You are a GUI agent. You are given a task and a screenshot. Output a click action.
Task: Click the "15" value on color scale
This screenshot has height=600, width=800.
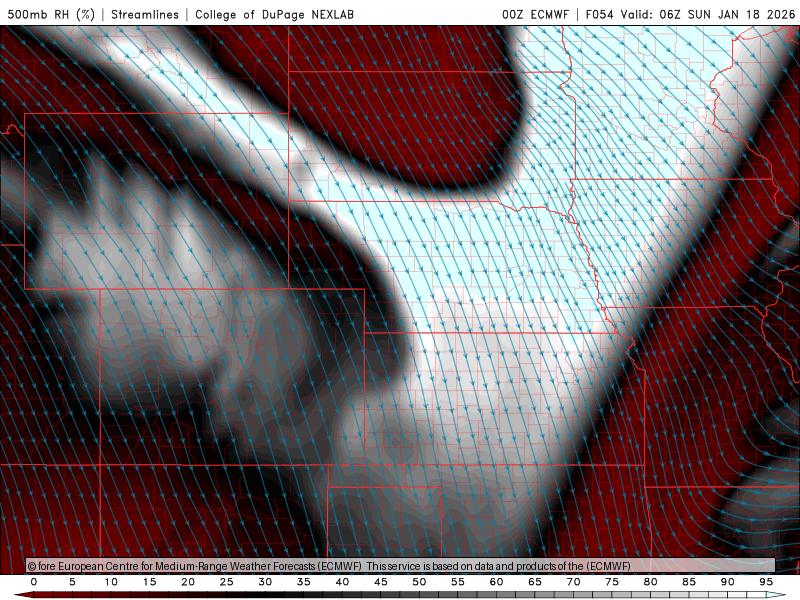click(x=149, y=582)
